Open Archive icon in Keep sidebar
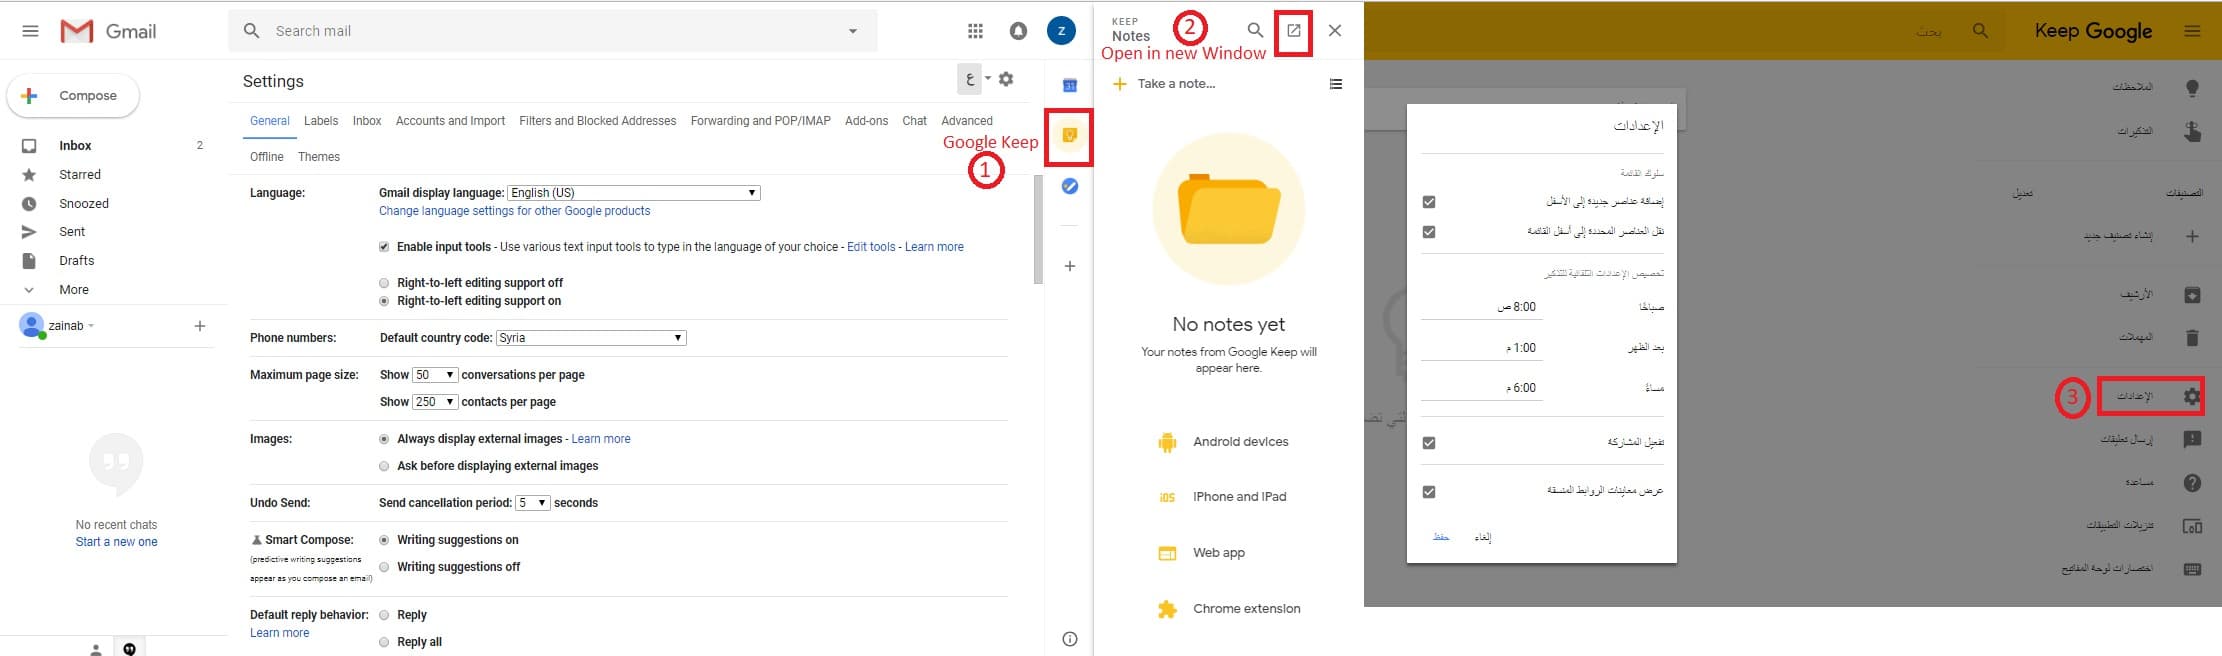 tap(2191, 295)
